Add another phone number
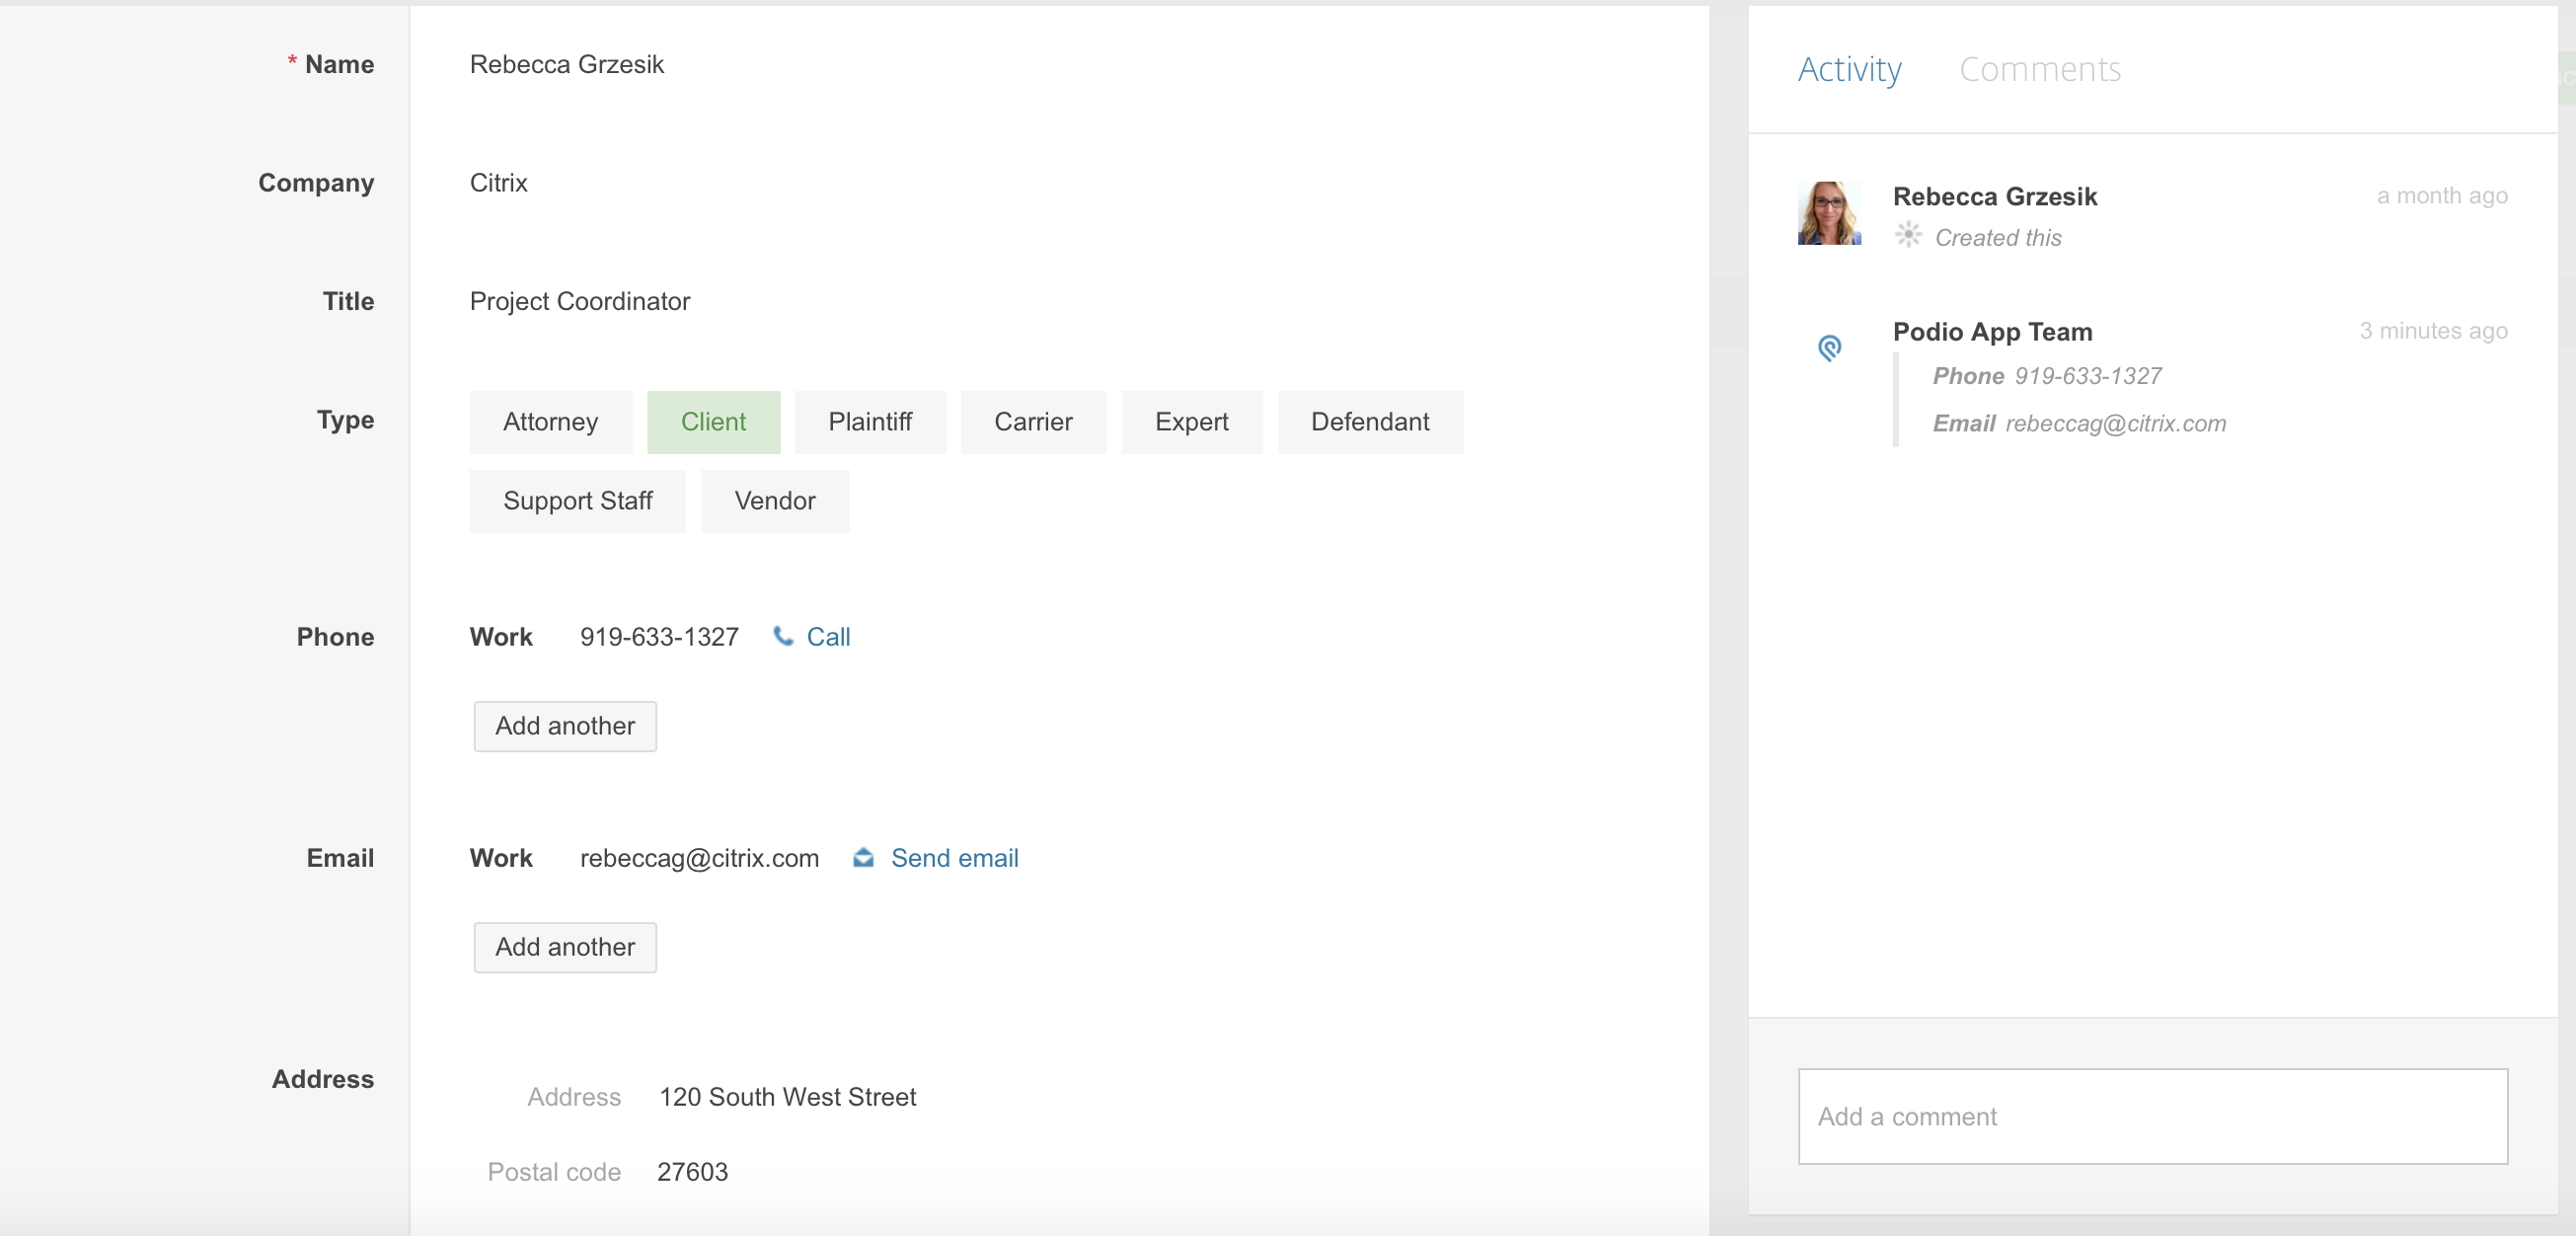The width and height of the screenshot is (2576, 1236). [x=565, y=726]
